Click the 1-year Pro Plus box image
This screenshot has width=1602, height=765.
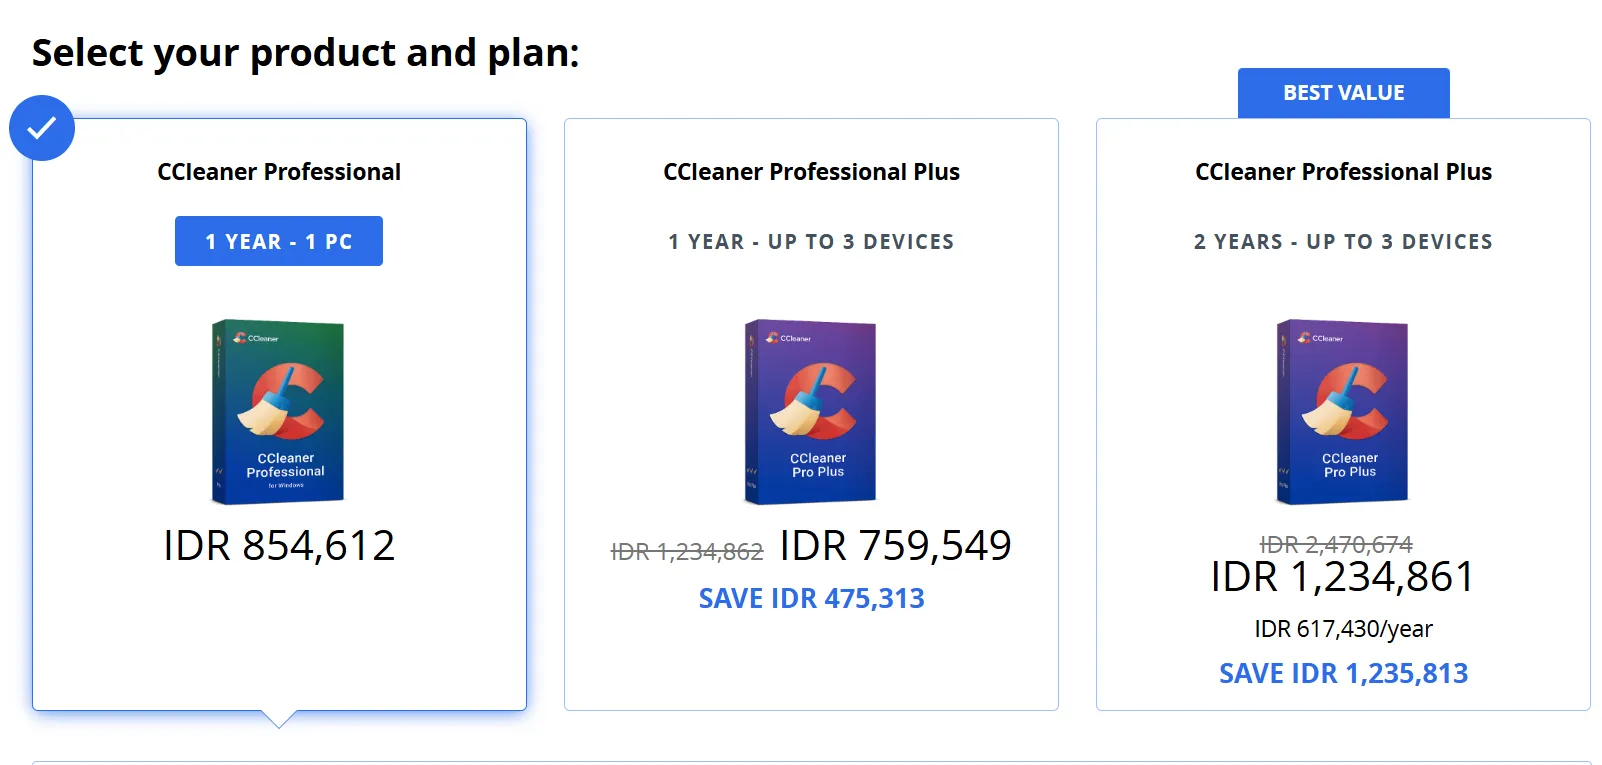click(x=810, y=411)
